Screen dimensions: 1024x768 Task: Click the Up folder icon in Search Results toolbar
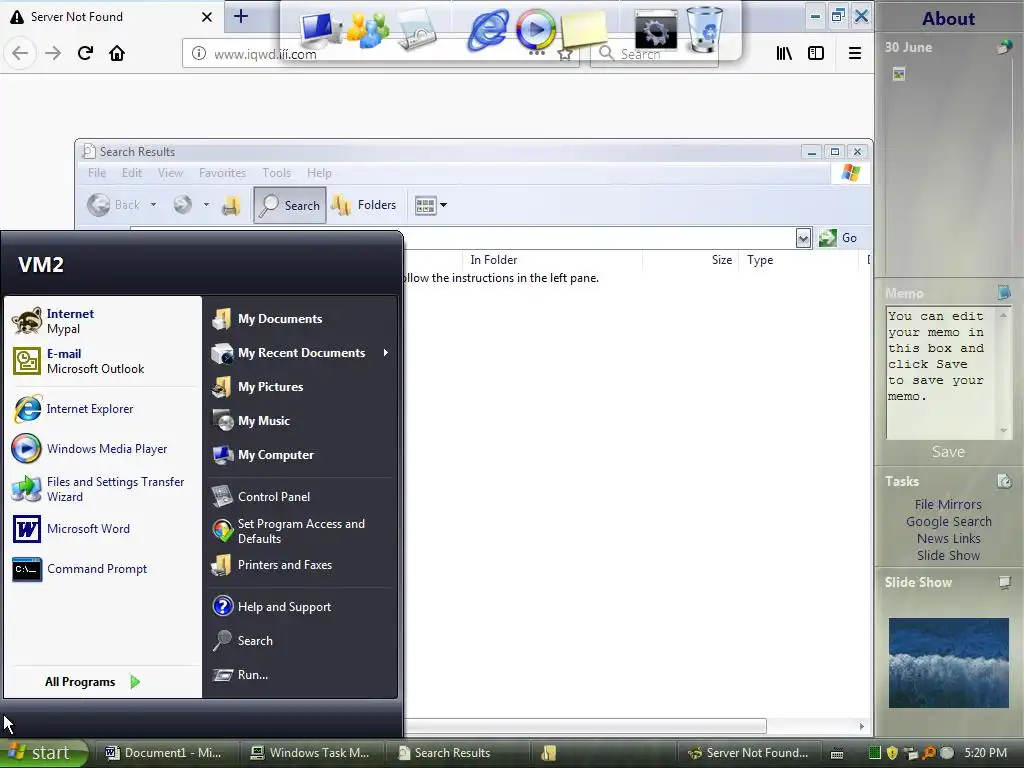(231, 206)
